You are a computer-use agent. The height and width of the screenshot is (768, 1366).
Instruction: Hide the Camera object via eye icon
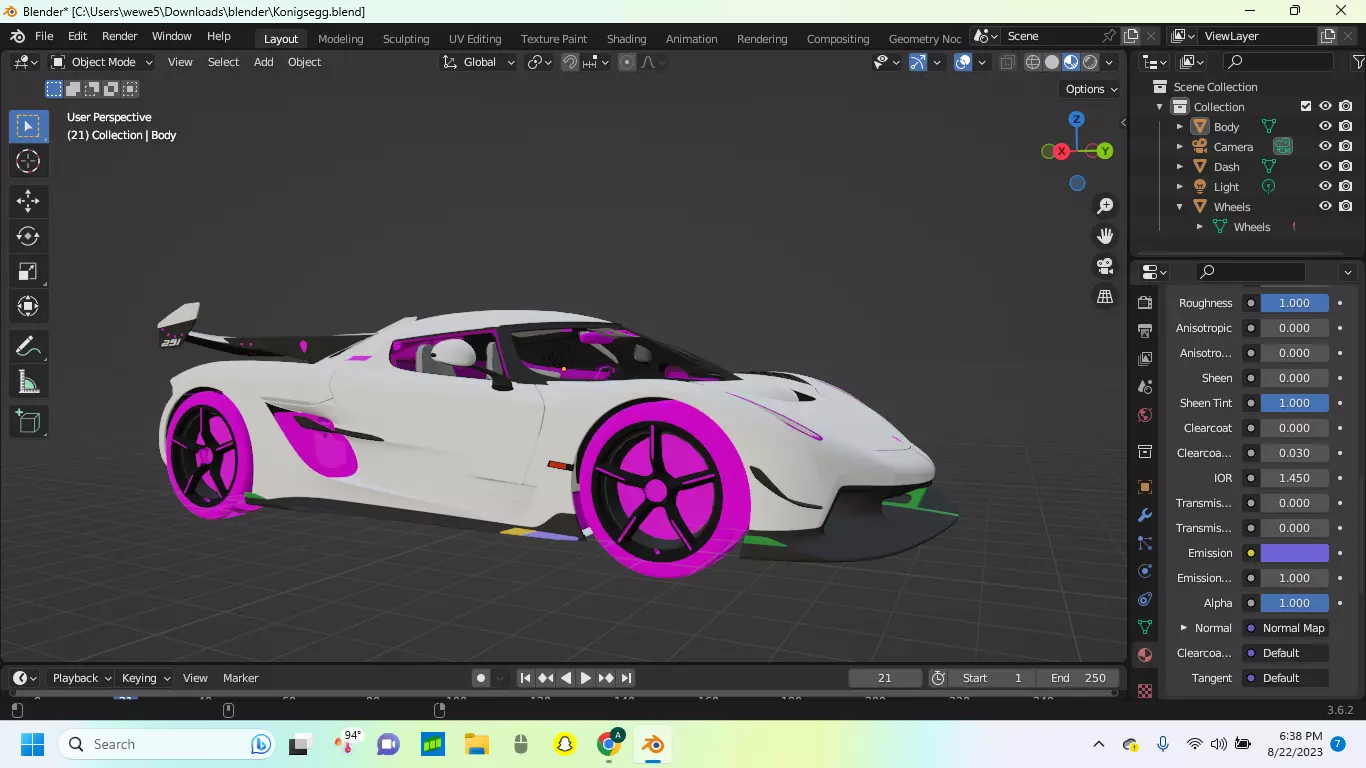click(x=1325, y=146)
